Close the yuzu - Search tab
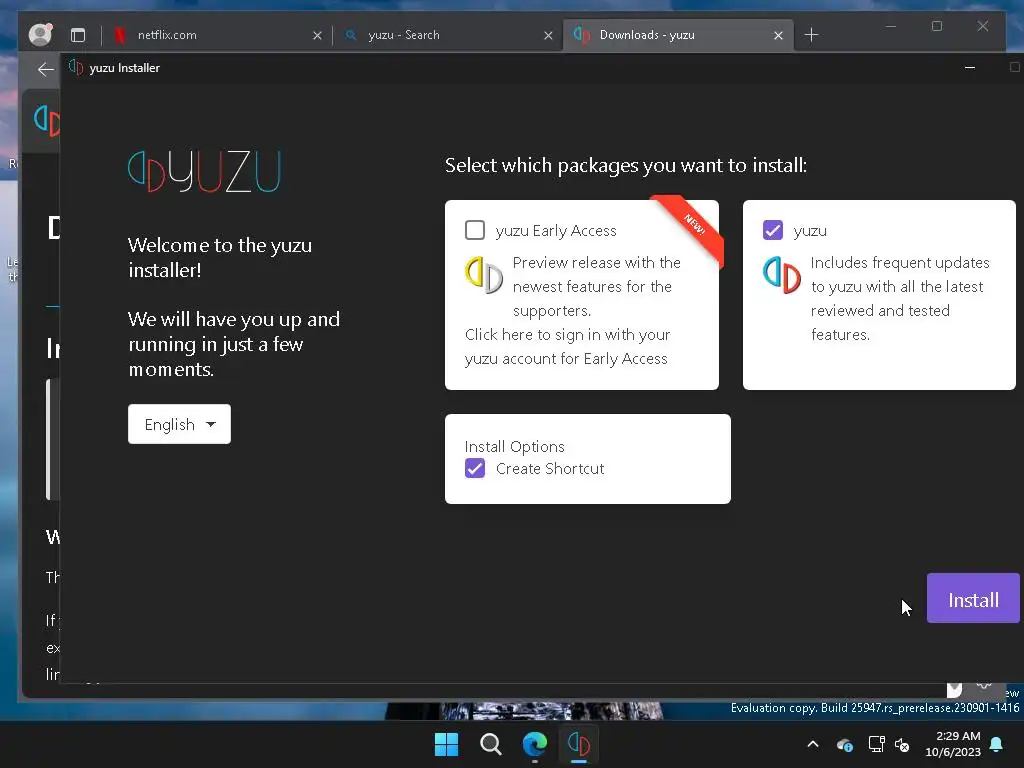Screen dimensions: 1024x768 [x=549, y=35]
